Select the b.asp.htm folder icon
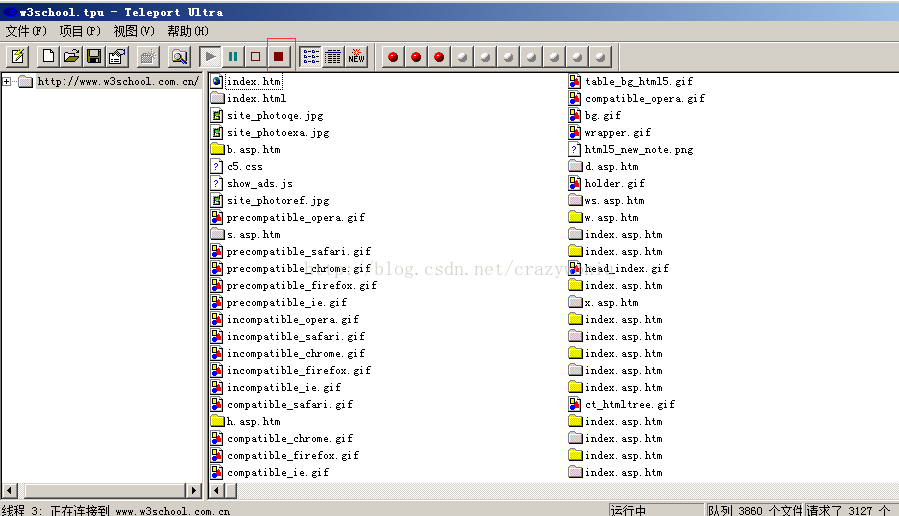 pyautogui.click(x=217, y=149)
